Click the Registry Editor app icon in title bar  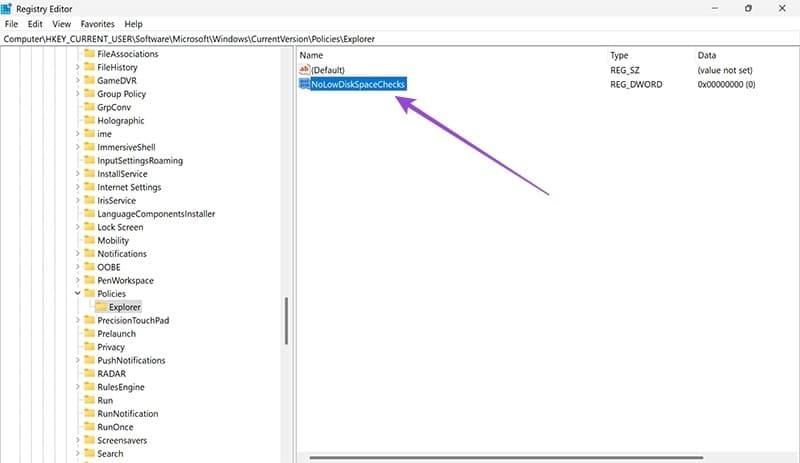tap(8, 8)
